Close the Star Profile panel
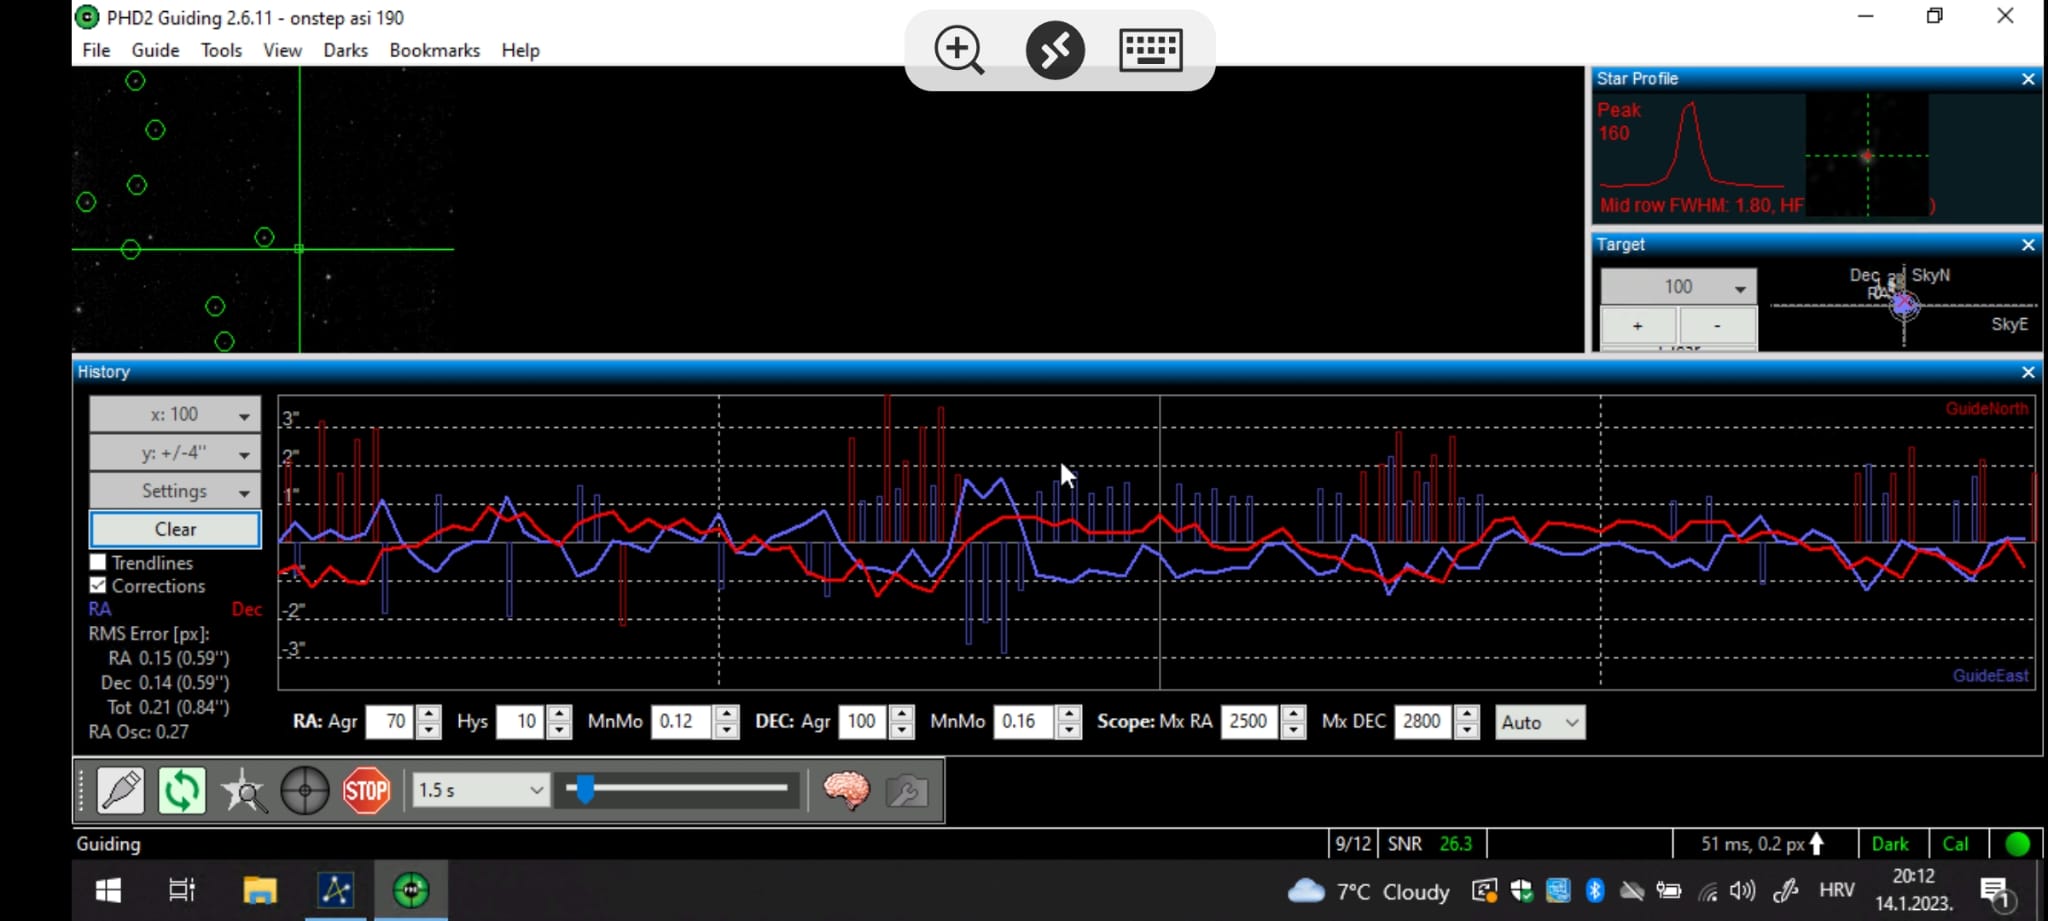 coord(2028,79)
